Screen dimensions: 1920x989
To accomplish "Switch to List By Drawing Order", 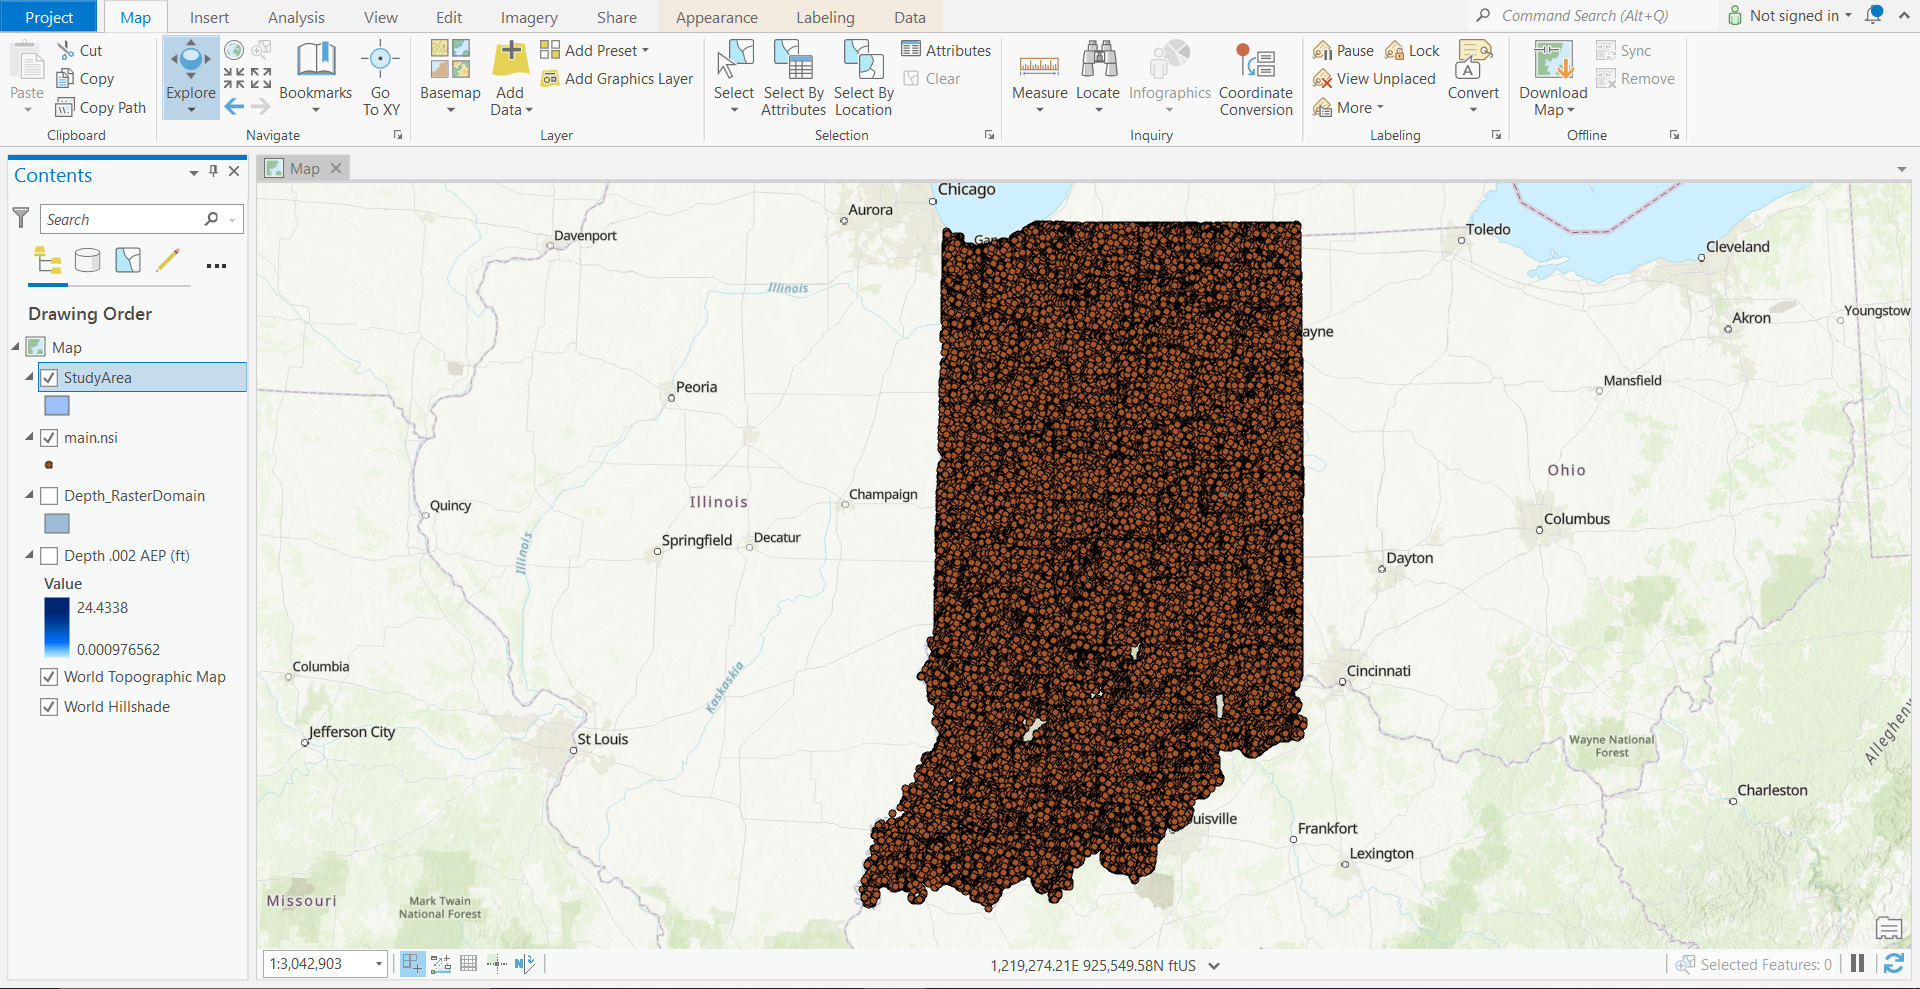I will 48,261.
